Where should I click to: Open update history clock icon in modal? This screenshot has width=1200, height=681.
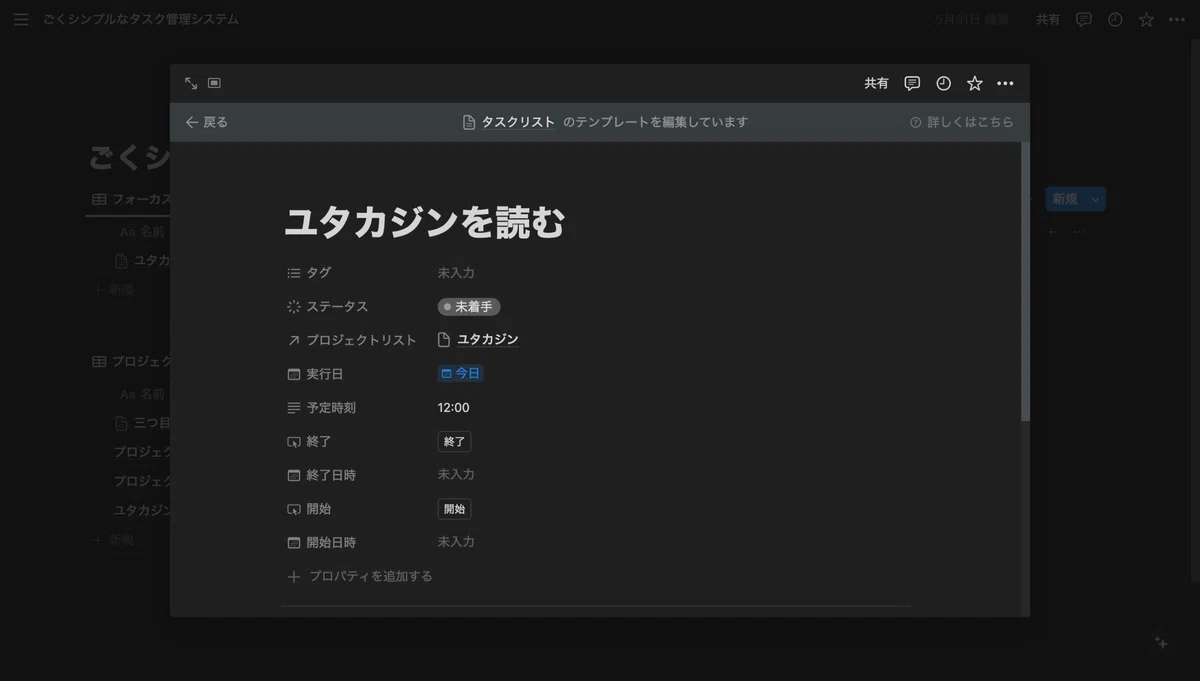tap(943, 83)
